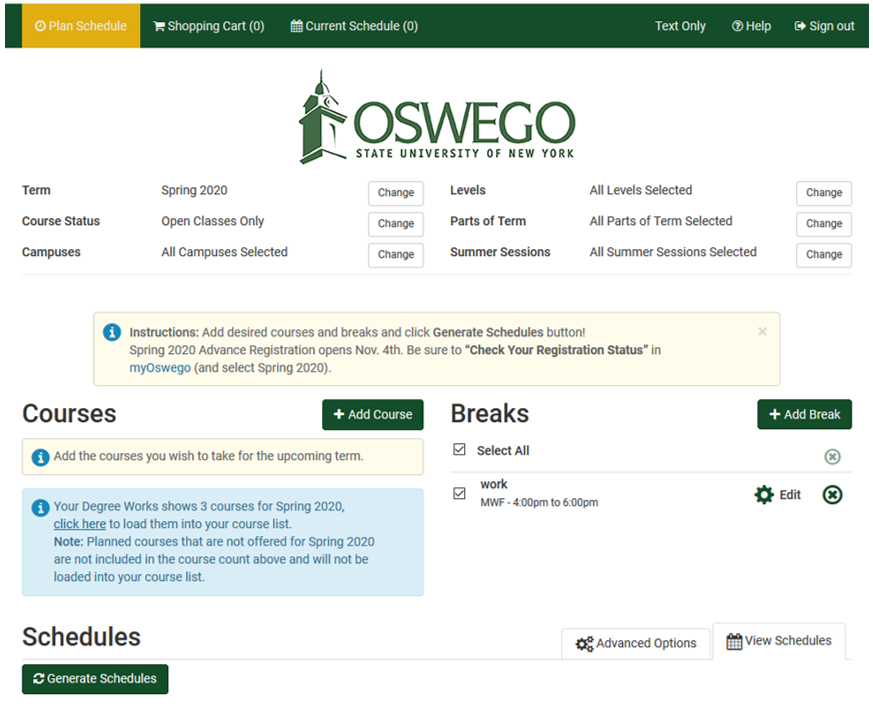Viewport: 873px width, 713px height.
Task: Remove all selected breaks icon
Action: click(x=832, y=457)
